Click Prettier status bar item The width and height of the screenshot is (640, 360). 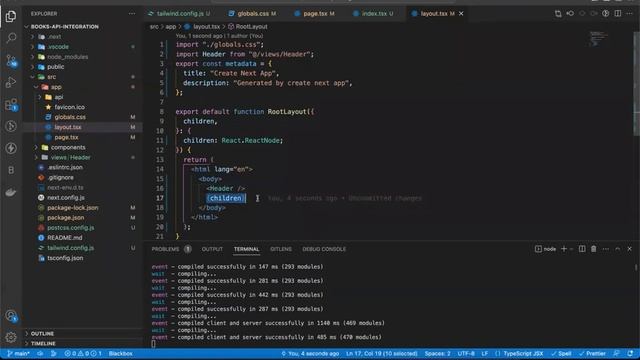pos(592,353)
